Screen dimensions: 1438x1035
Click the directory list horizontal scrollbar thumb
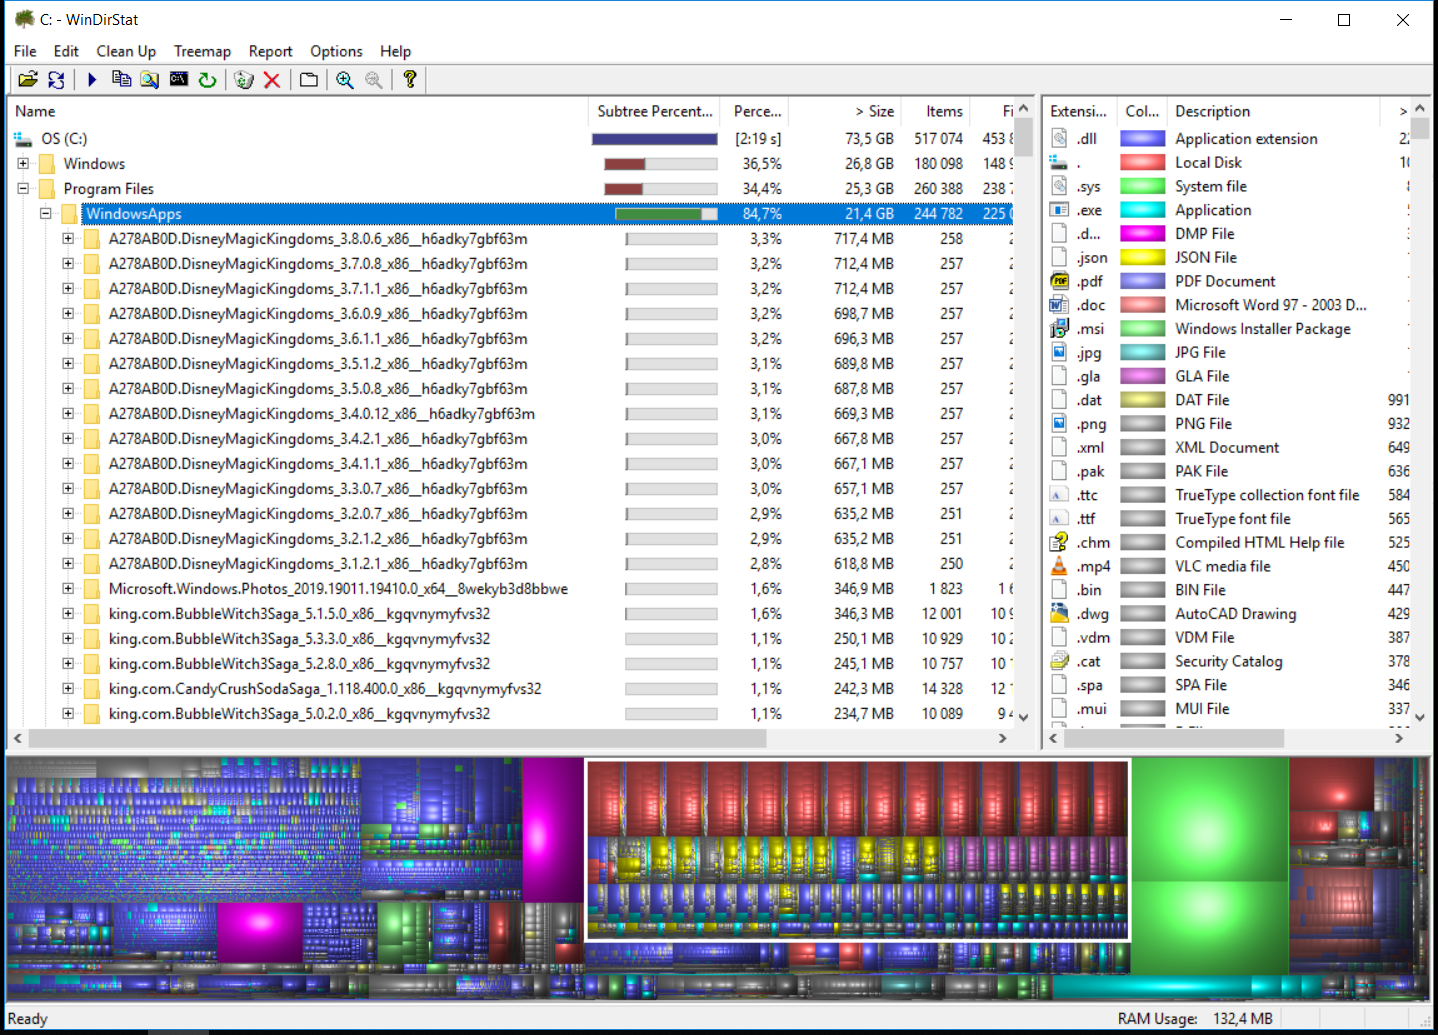pos(398,738)
